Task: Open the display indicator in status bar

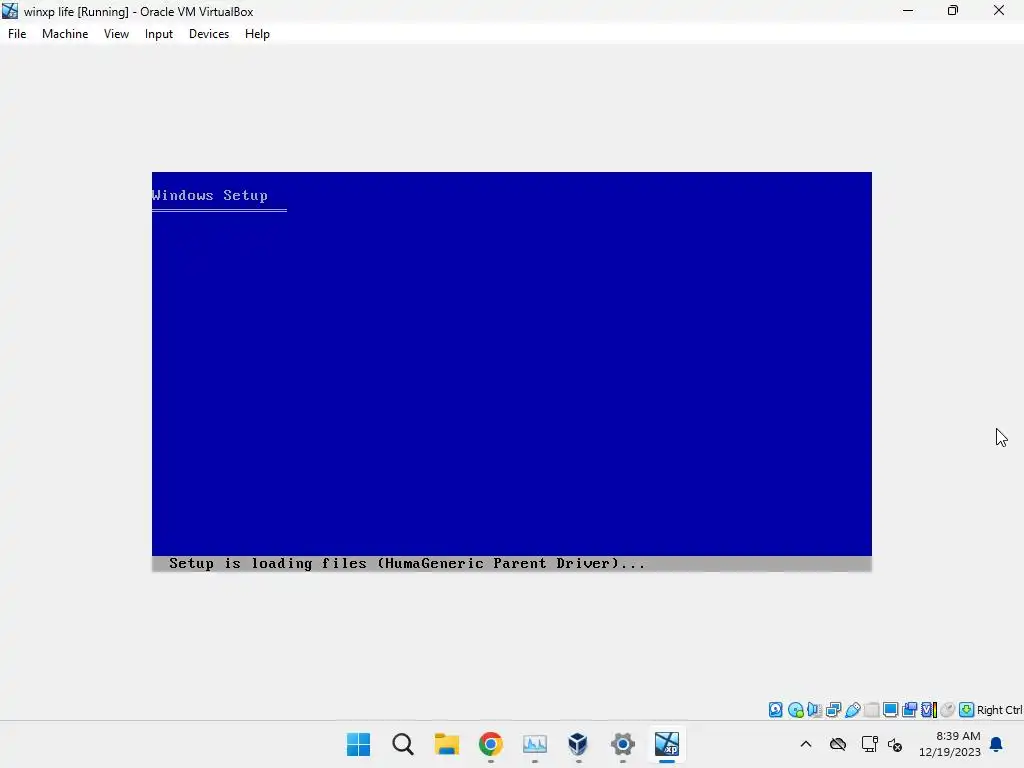Action: pyautogui.click(x=890, y=710)
